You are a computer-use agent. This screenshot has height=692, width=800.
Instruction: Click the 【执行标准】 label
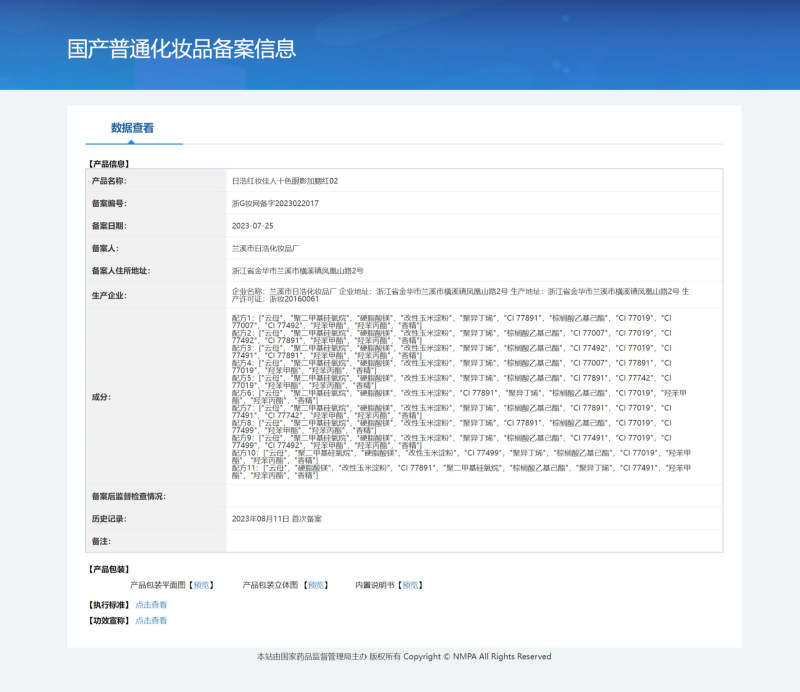pos(109,605)
